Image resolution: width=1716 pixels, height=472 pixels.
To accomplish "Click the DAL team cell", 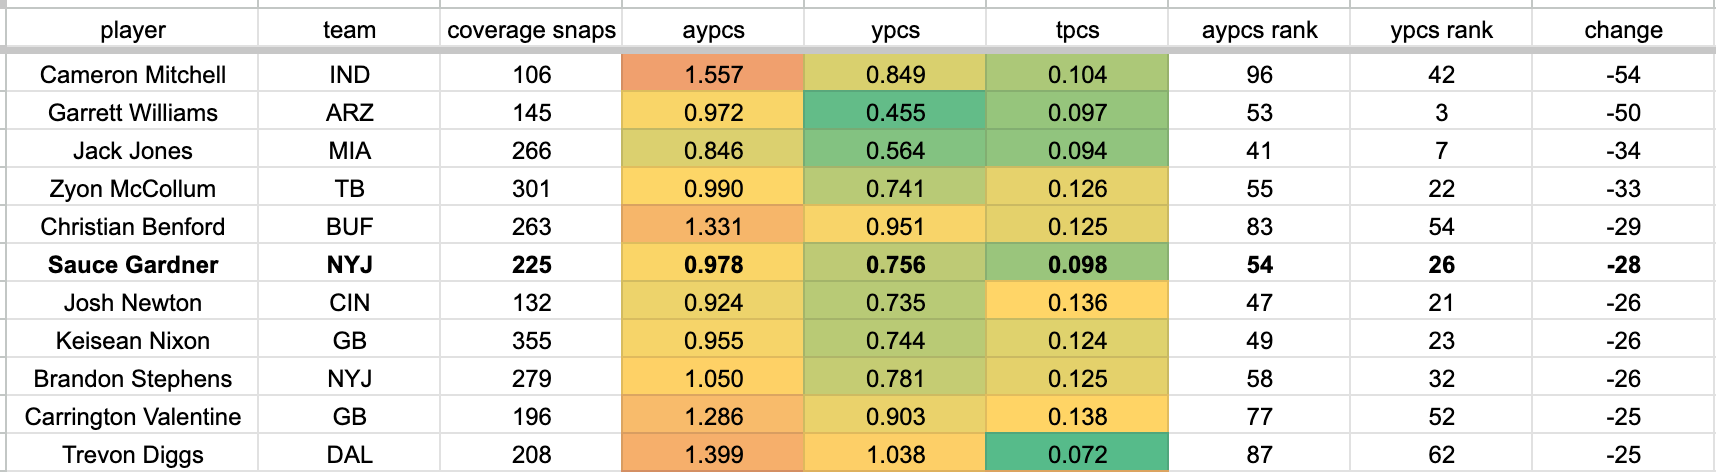I will click(349, 455).
